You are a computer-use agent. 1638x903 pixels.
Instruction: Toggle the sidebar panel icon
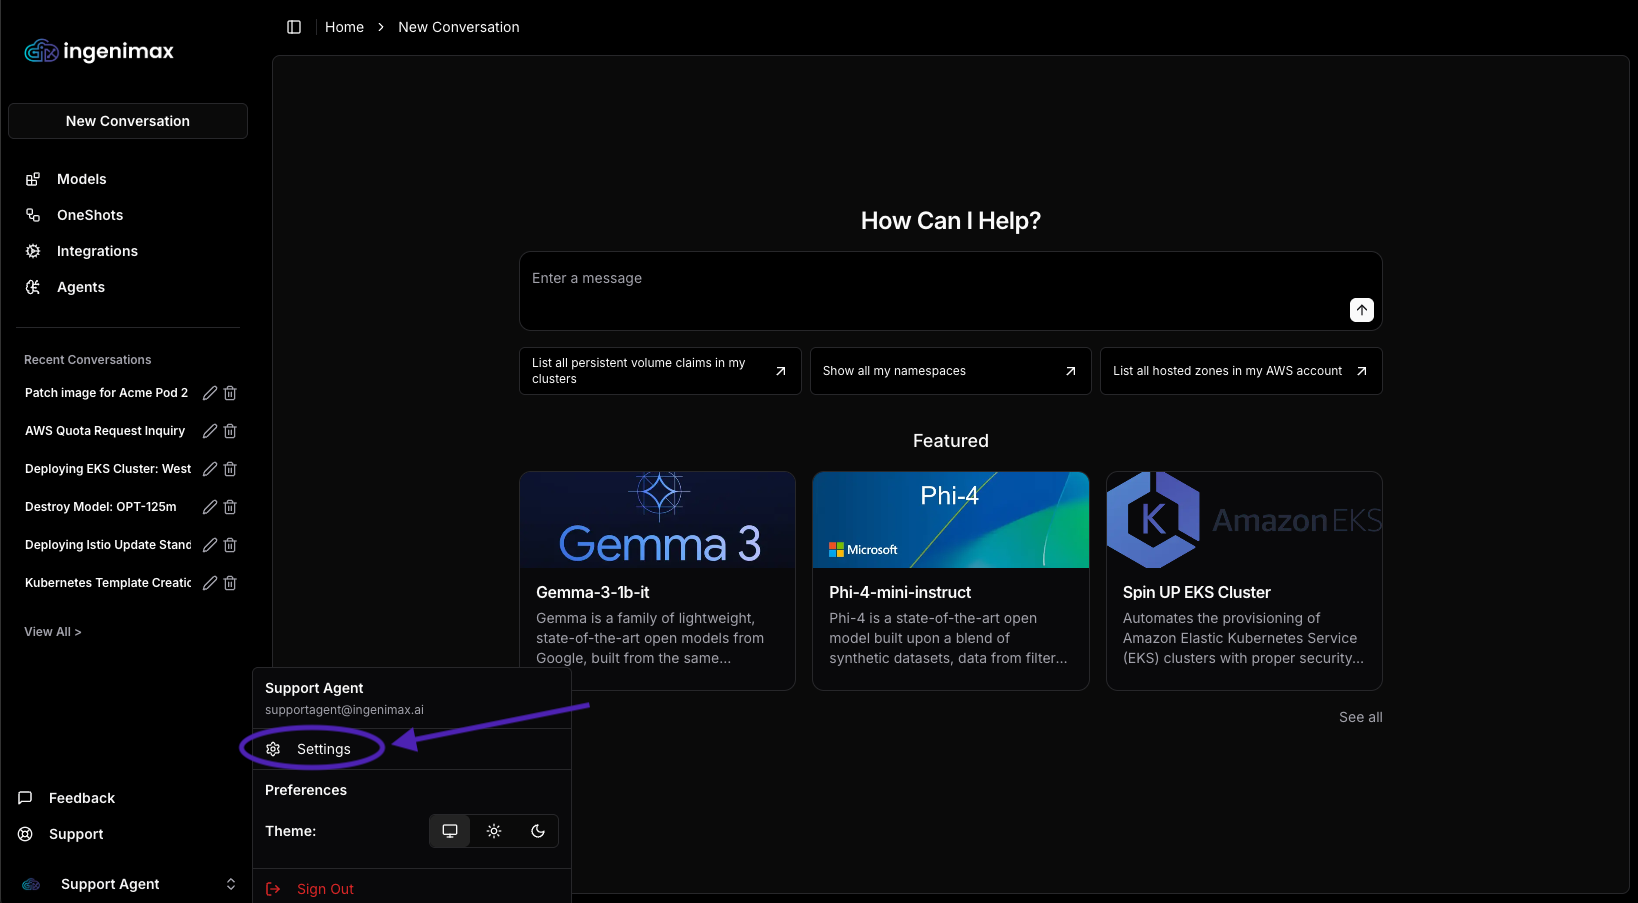294,27
